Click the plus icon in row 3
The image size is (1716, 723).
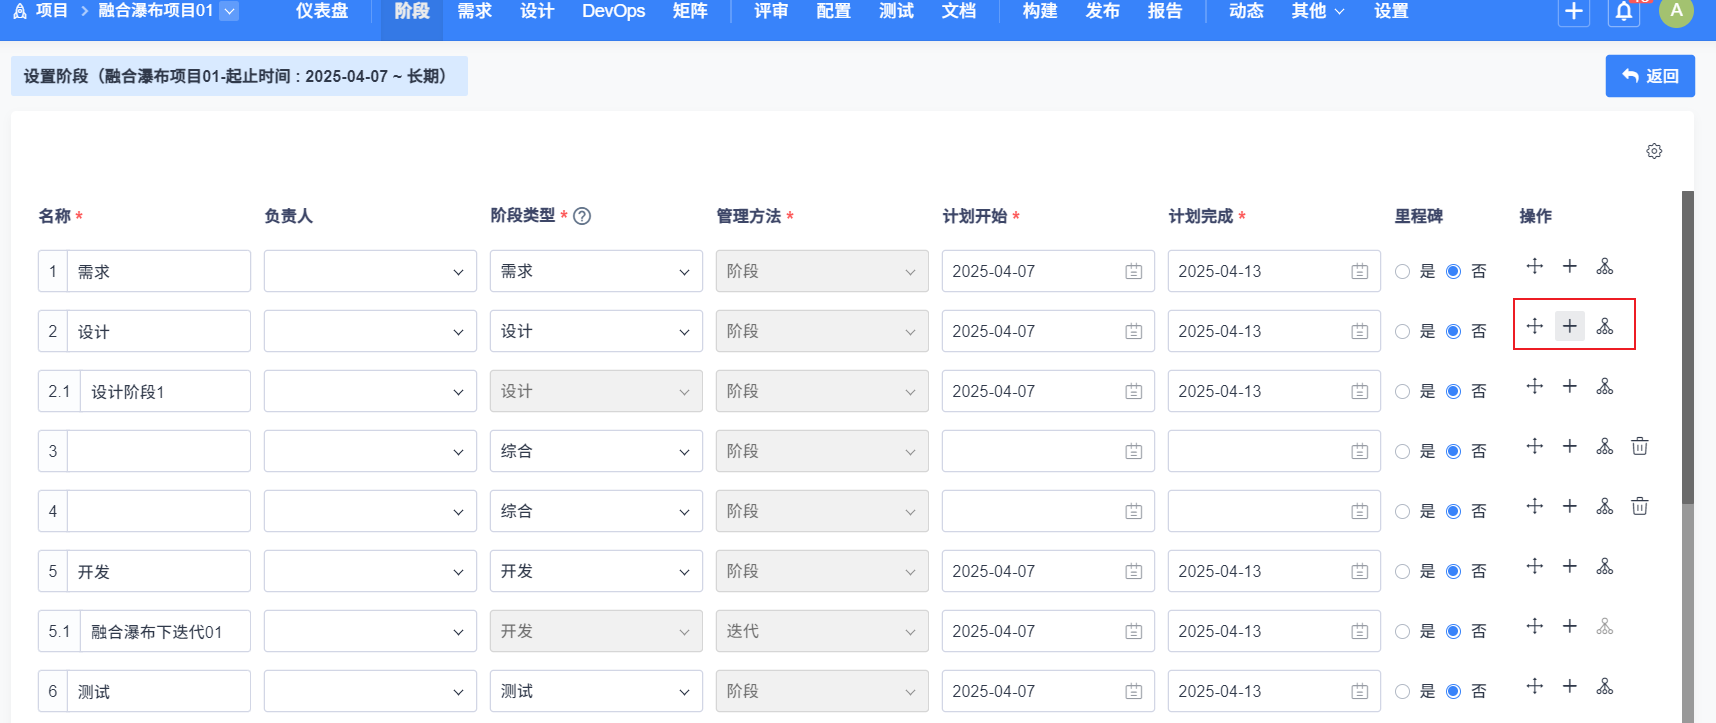[1570, 446]
